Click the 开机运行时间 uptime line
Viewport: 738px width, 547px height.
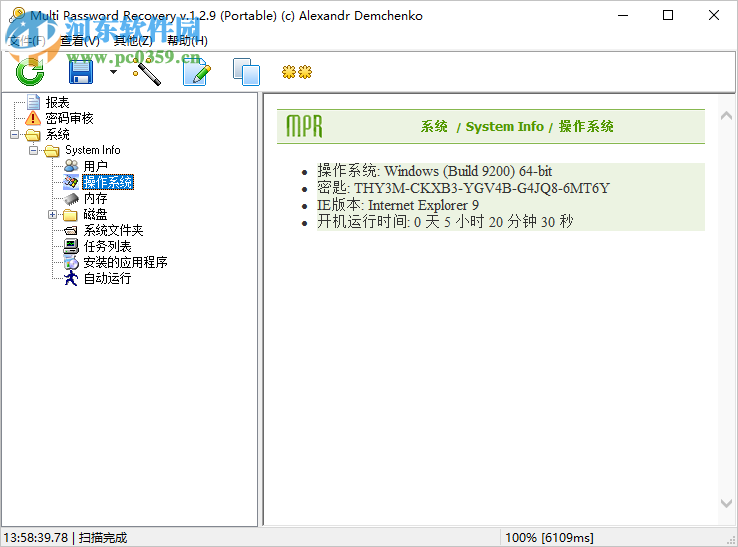click(x=445, y=221)
